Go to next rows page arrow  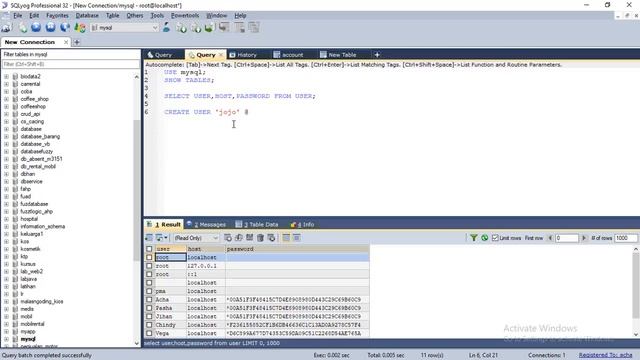tap(584, 238)
